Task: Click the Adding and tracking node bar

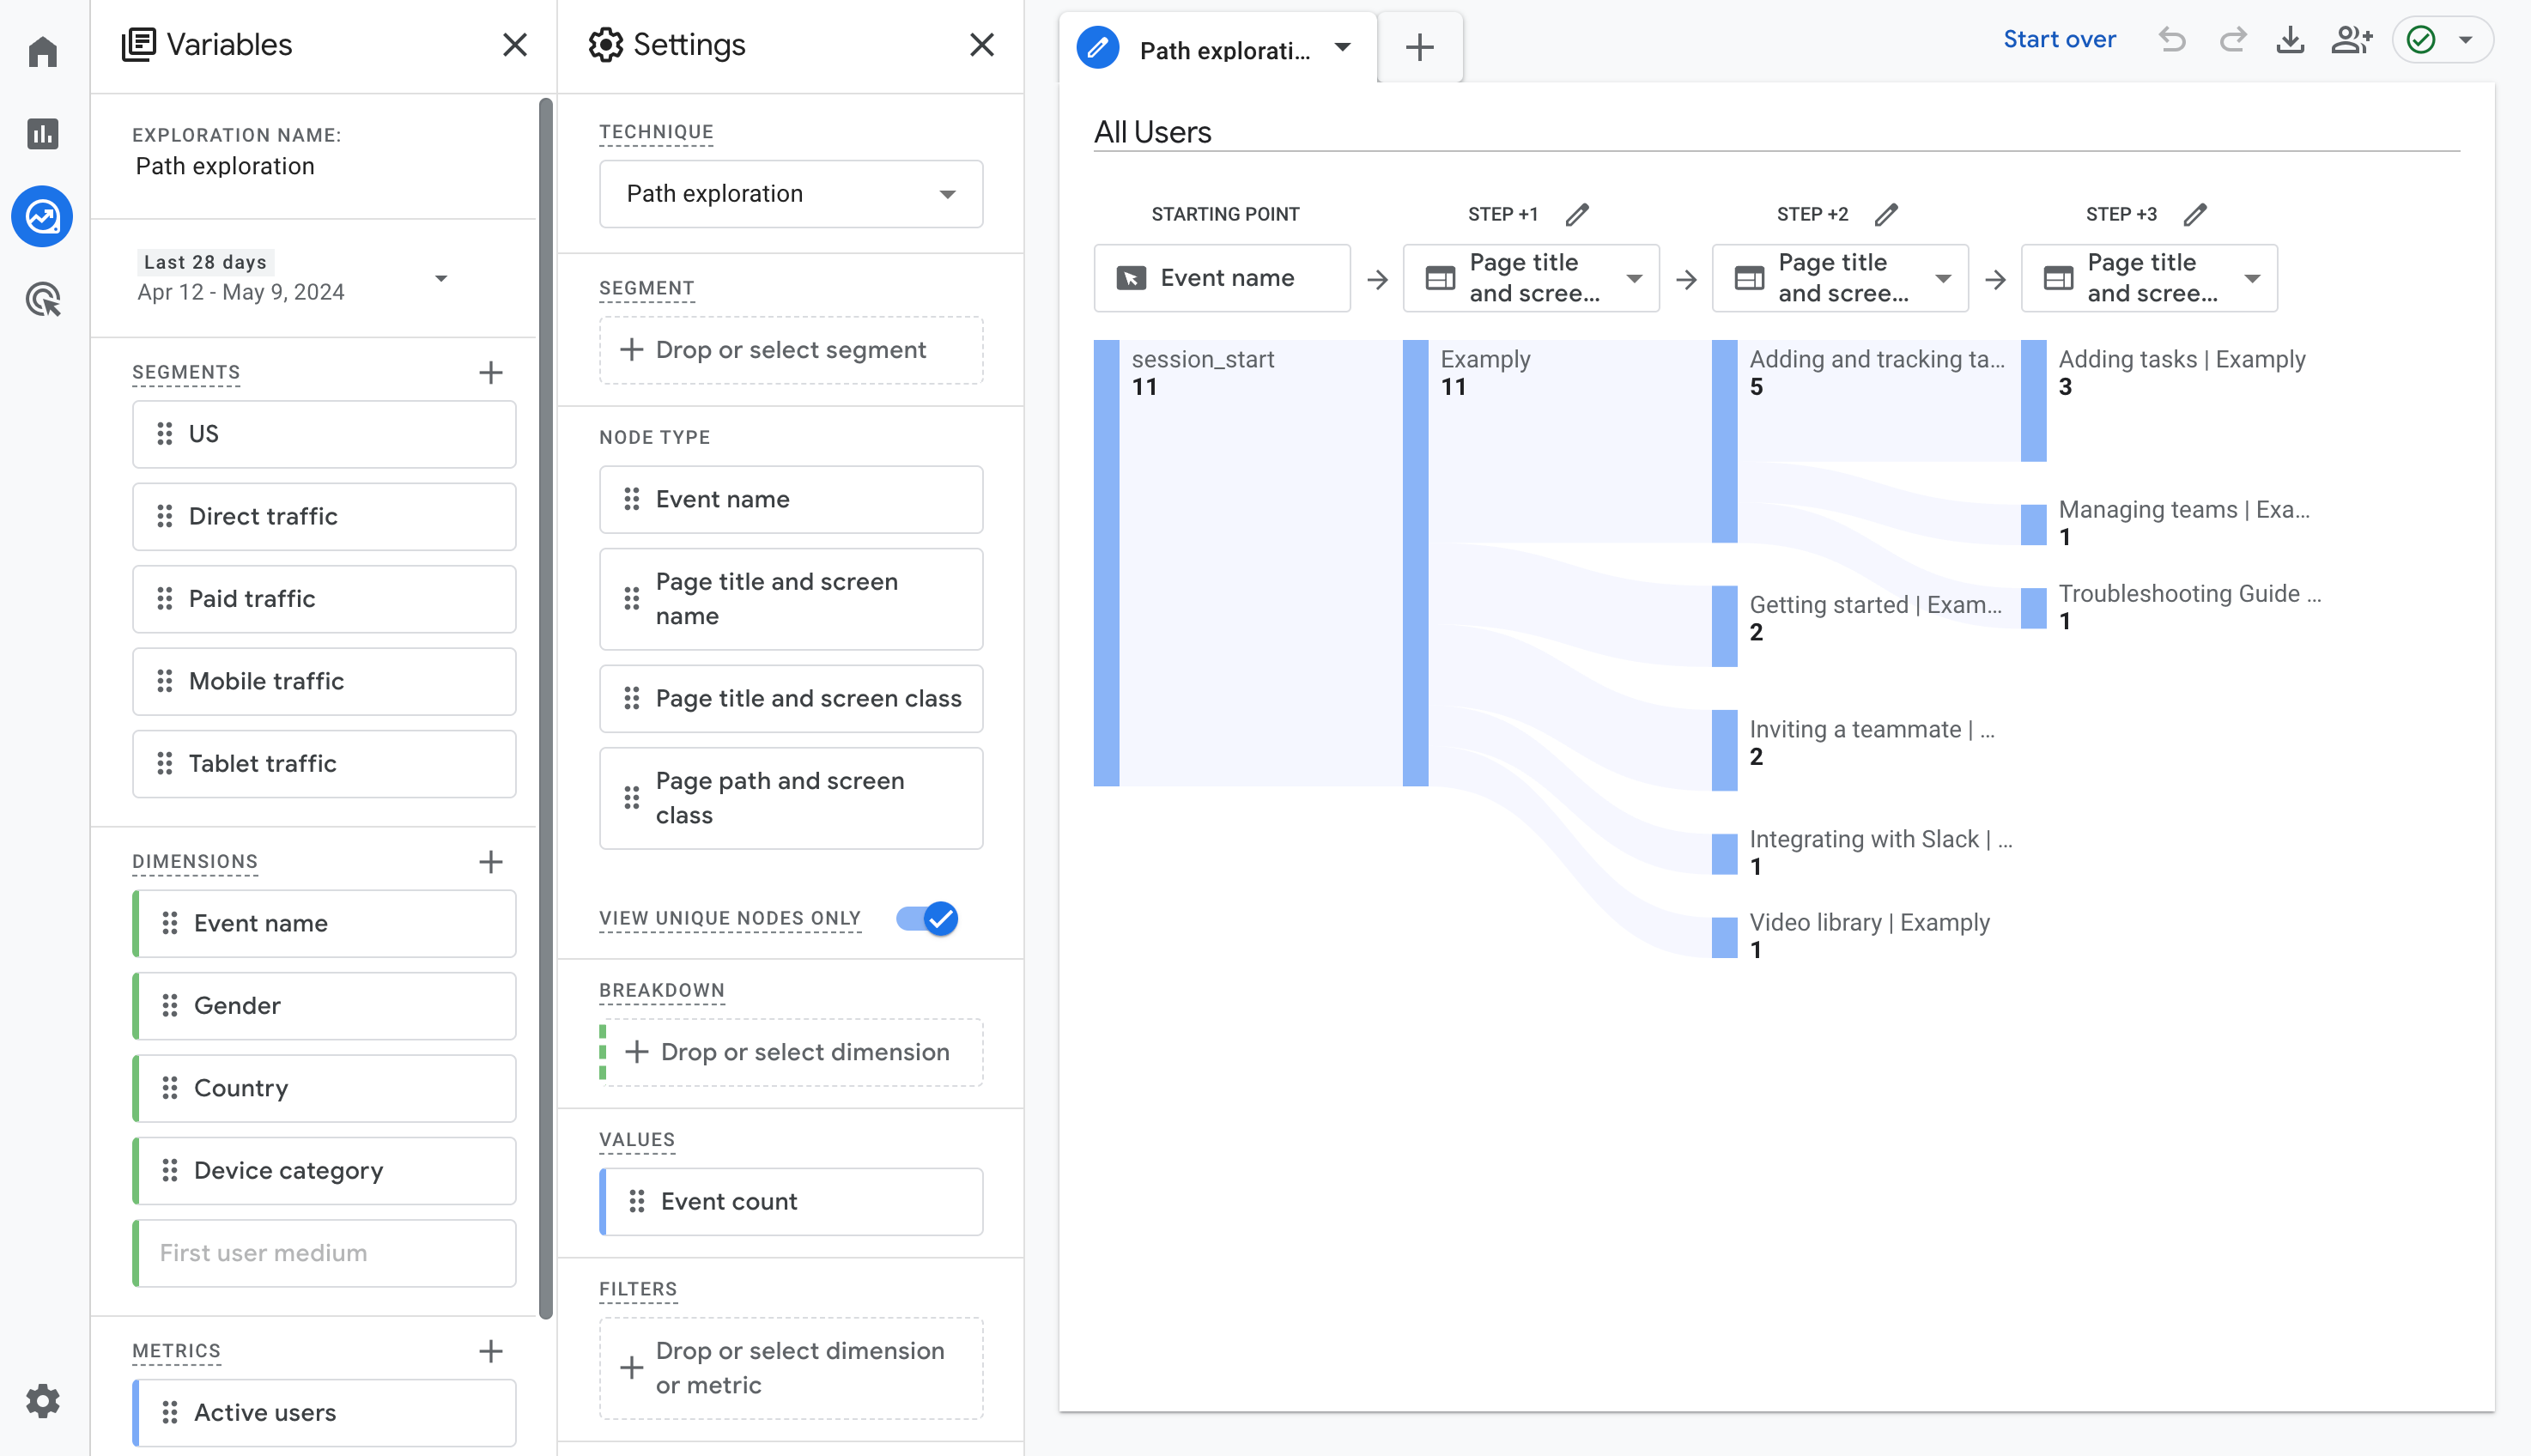Action: 1724,441
